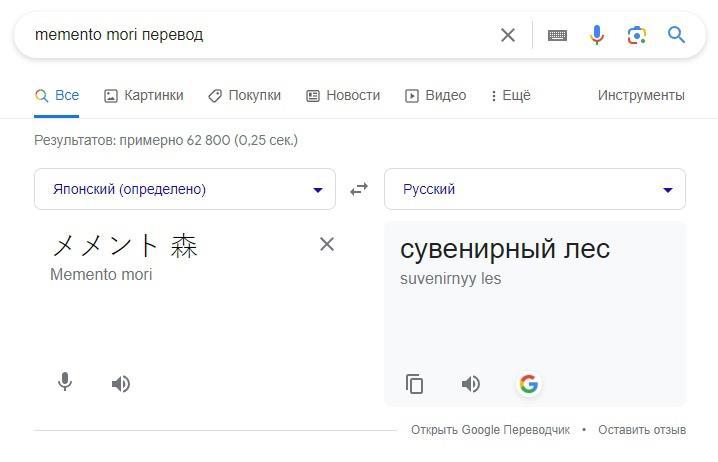Switch to the Новости tab
Screen dimensions: 718x462
coord(343,95)
